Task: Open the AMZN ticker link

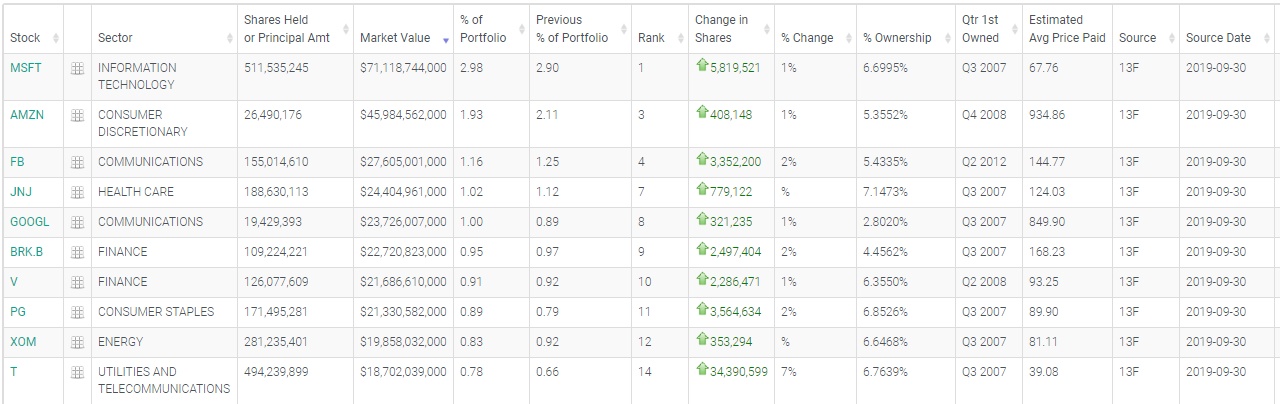Action: click(x=27, y=115)
